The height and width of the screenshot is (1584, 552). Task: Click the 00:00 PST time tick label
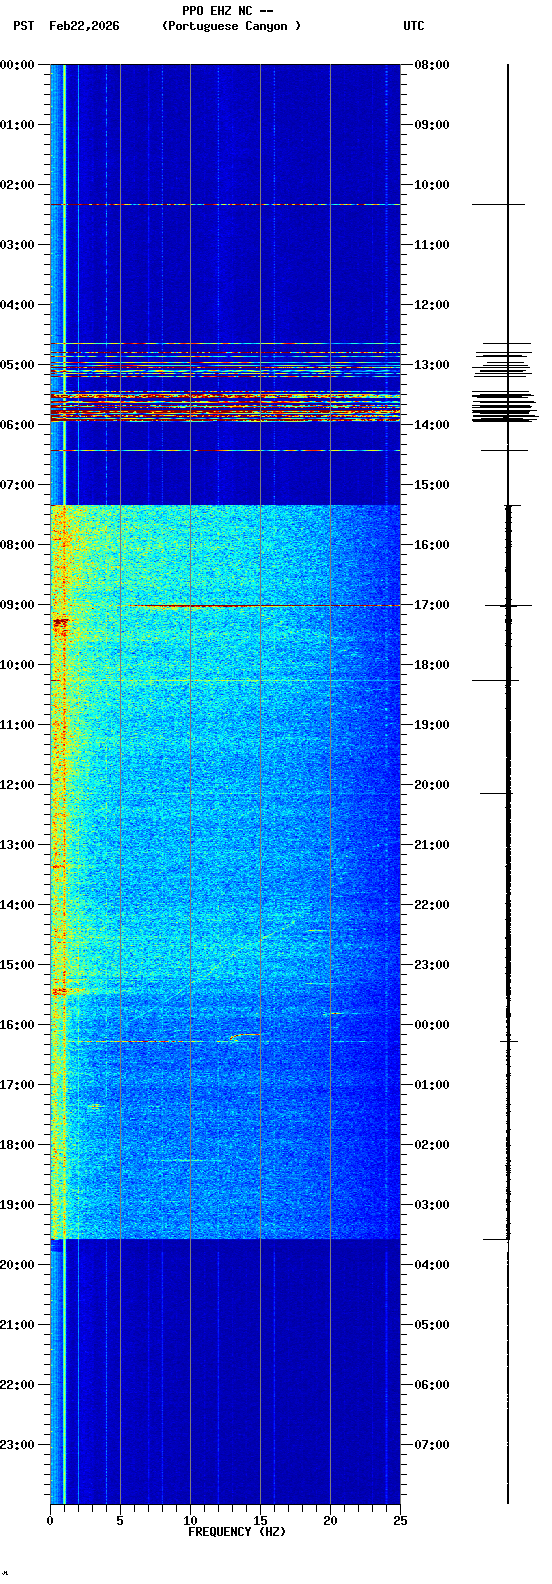17,65
